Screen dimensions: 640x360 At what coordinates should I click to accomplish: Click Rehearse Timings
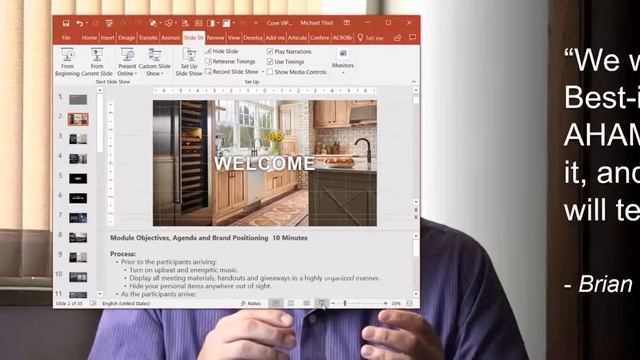(230, 62)
